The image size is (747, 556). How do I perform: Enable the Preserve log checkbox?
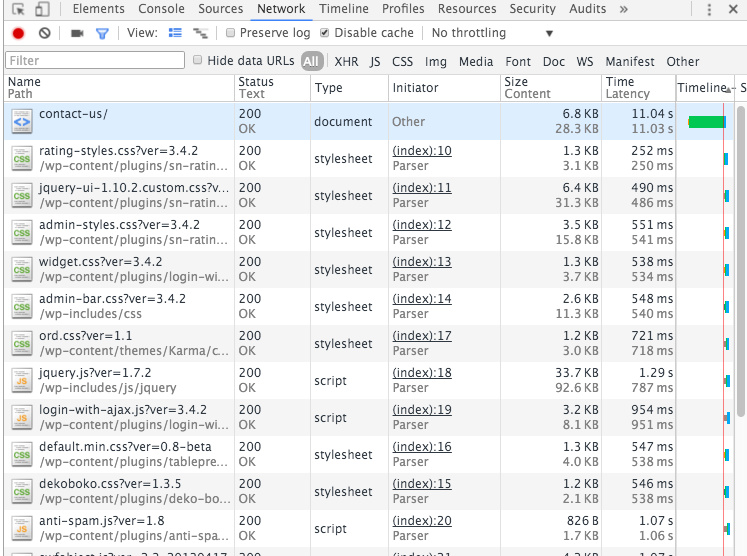(230, 33)
